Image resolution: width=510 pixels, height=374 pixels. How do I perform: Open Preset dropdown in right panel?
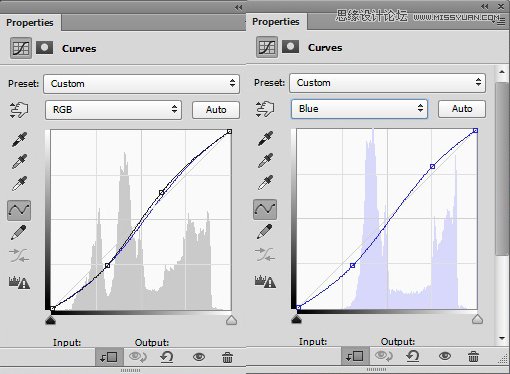pos(387,83)
